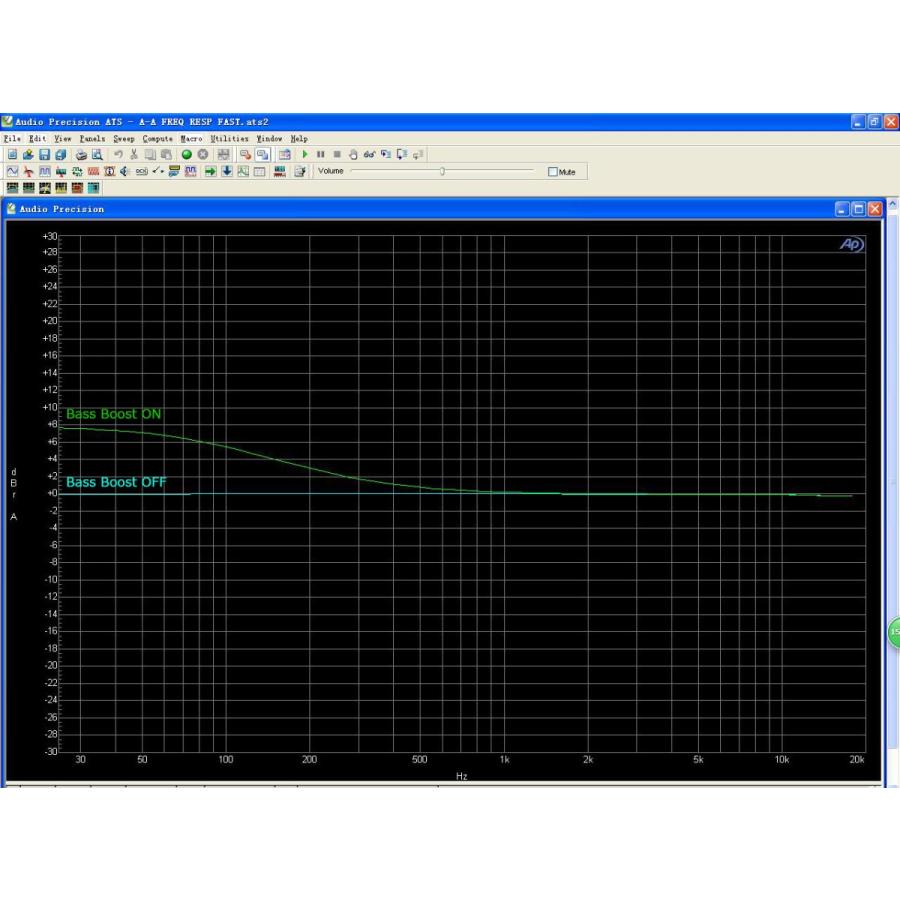
Task: Click the Copy toolbar icon
Action: click(x=150, y=154)
